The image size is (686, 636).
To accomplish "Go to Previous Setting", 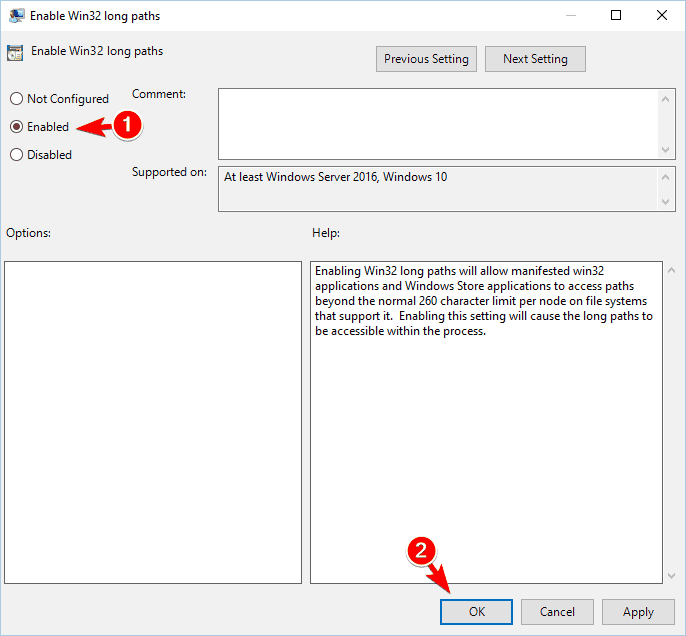I will (426, 59).
